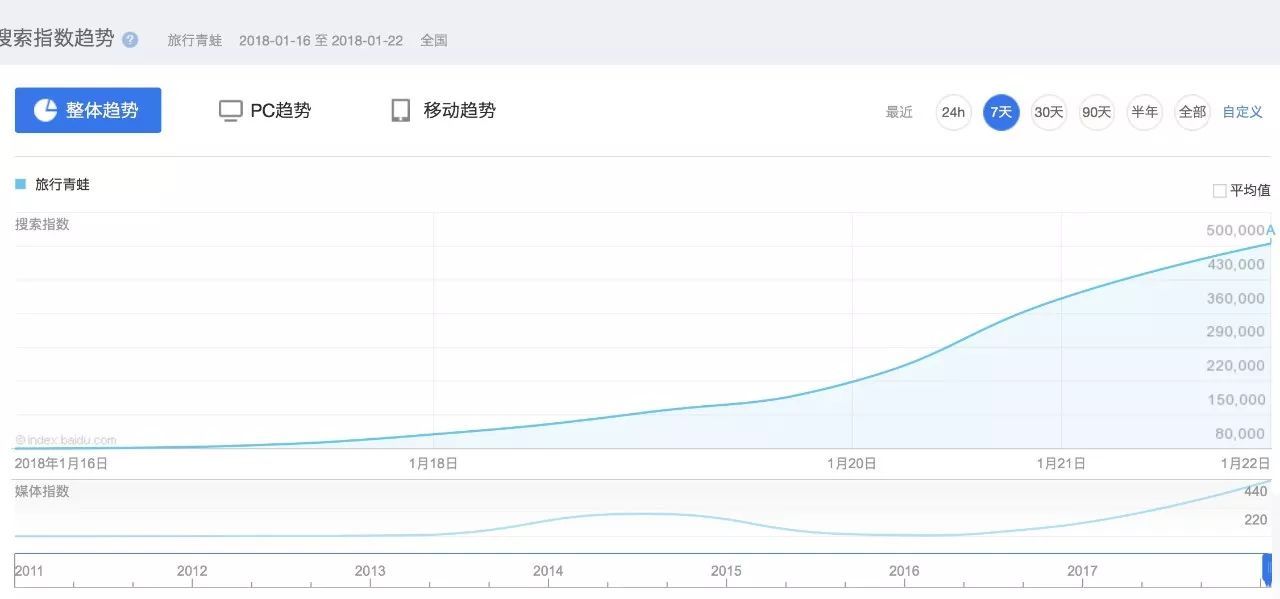Screen dimensions: 1280x599
Task: Click the A marker at the curve's end
Action: [x=1271, y=230]
